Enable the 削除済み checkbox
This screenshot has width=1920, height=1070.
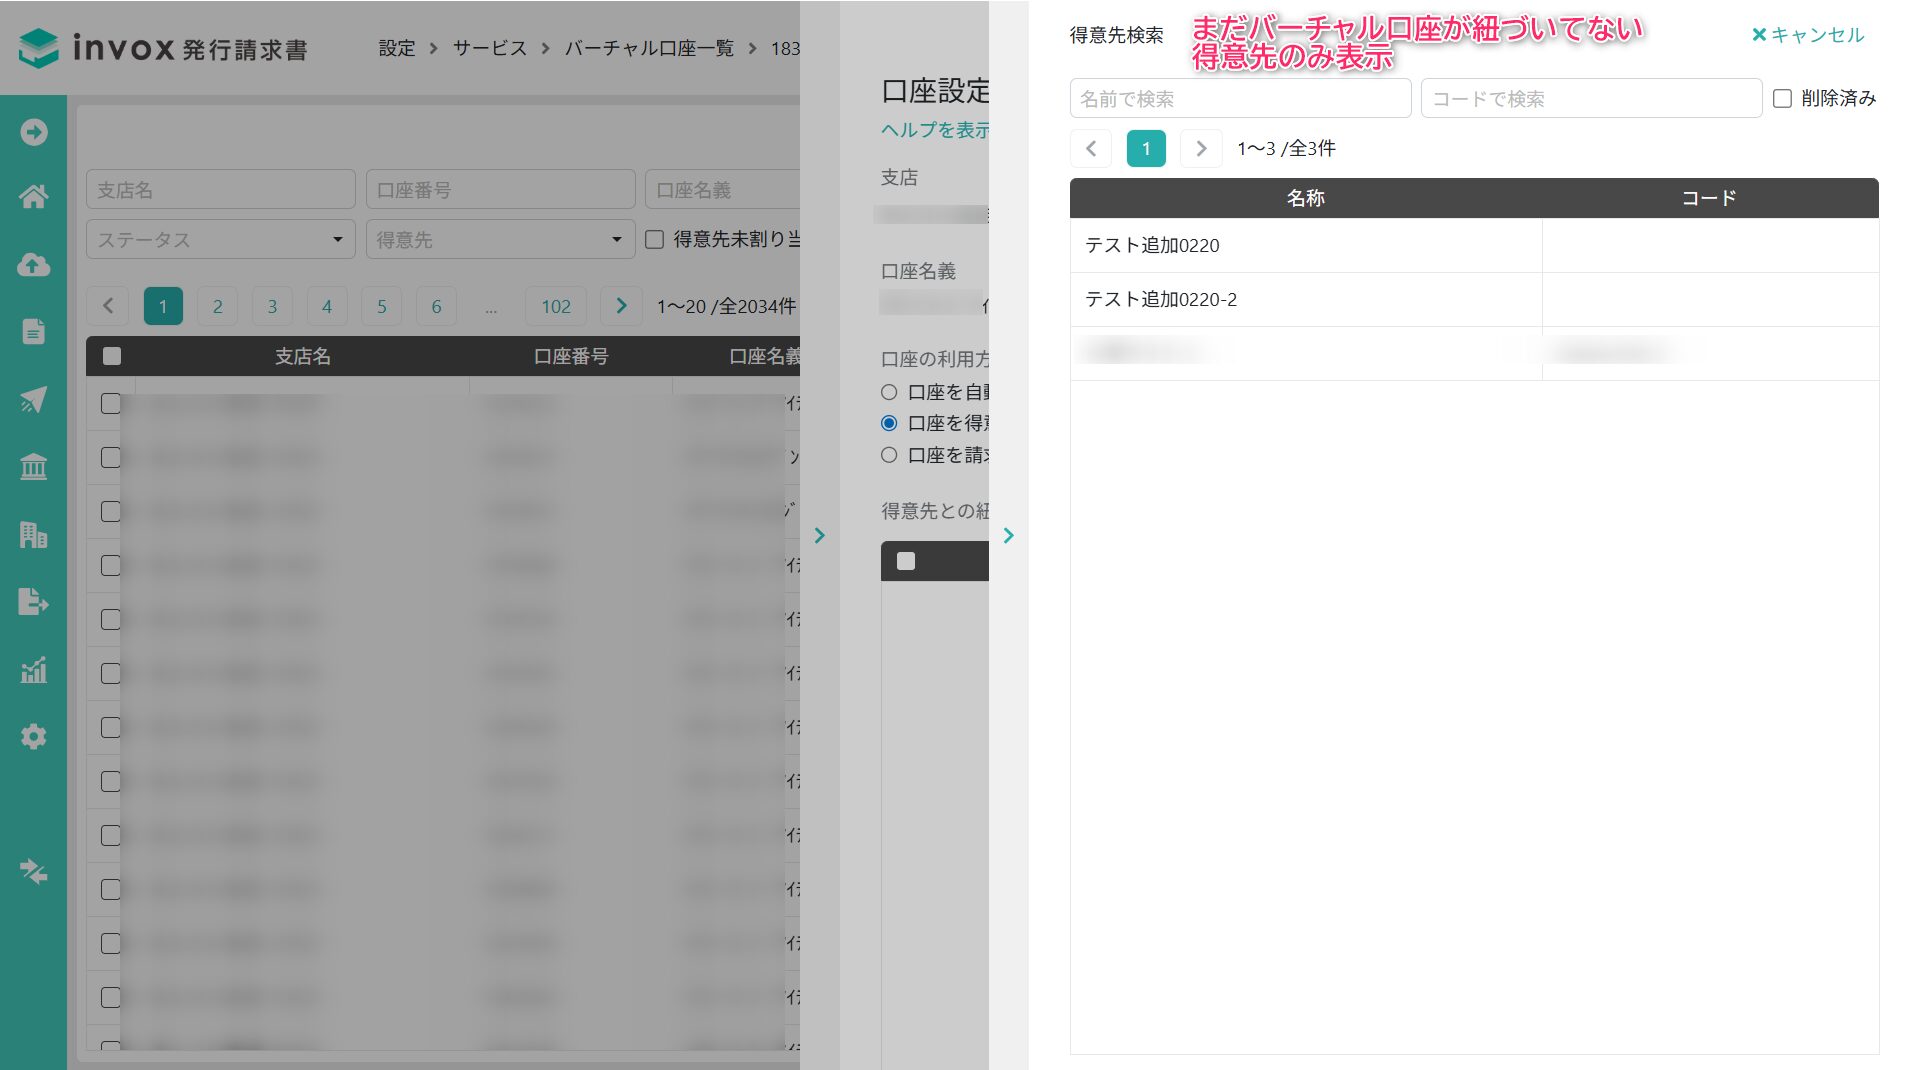(1782, 99)
